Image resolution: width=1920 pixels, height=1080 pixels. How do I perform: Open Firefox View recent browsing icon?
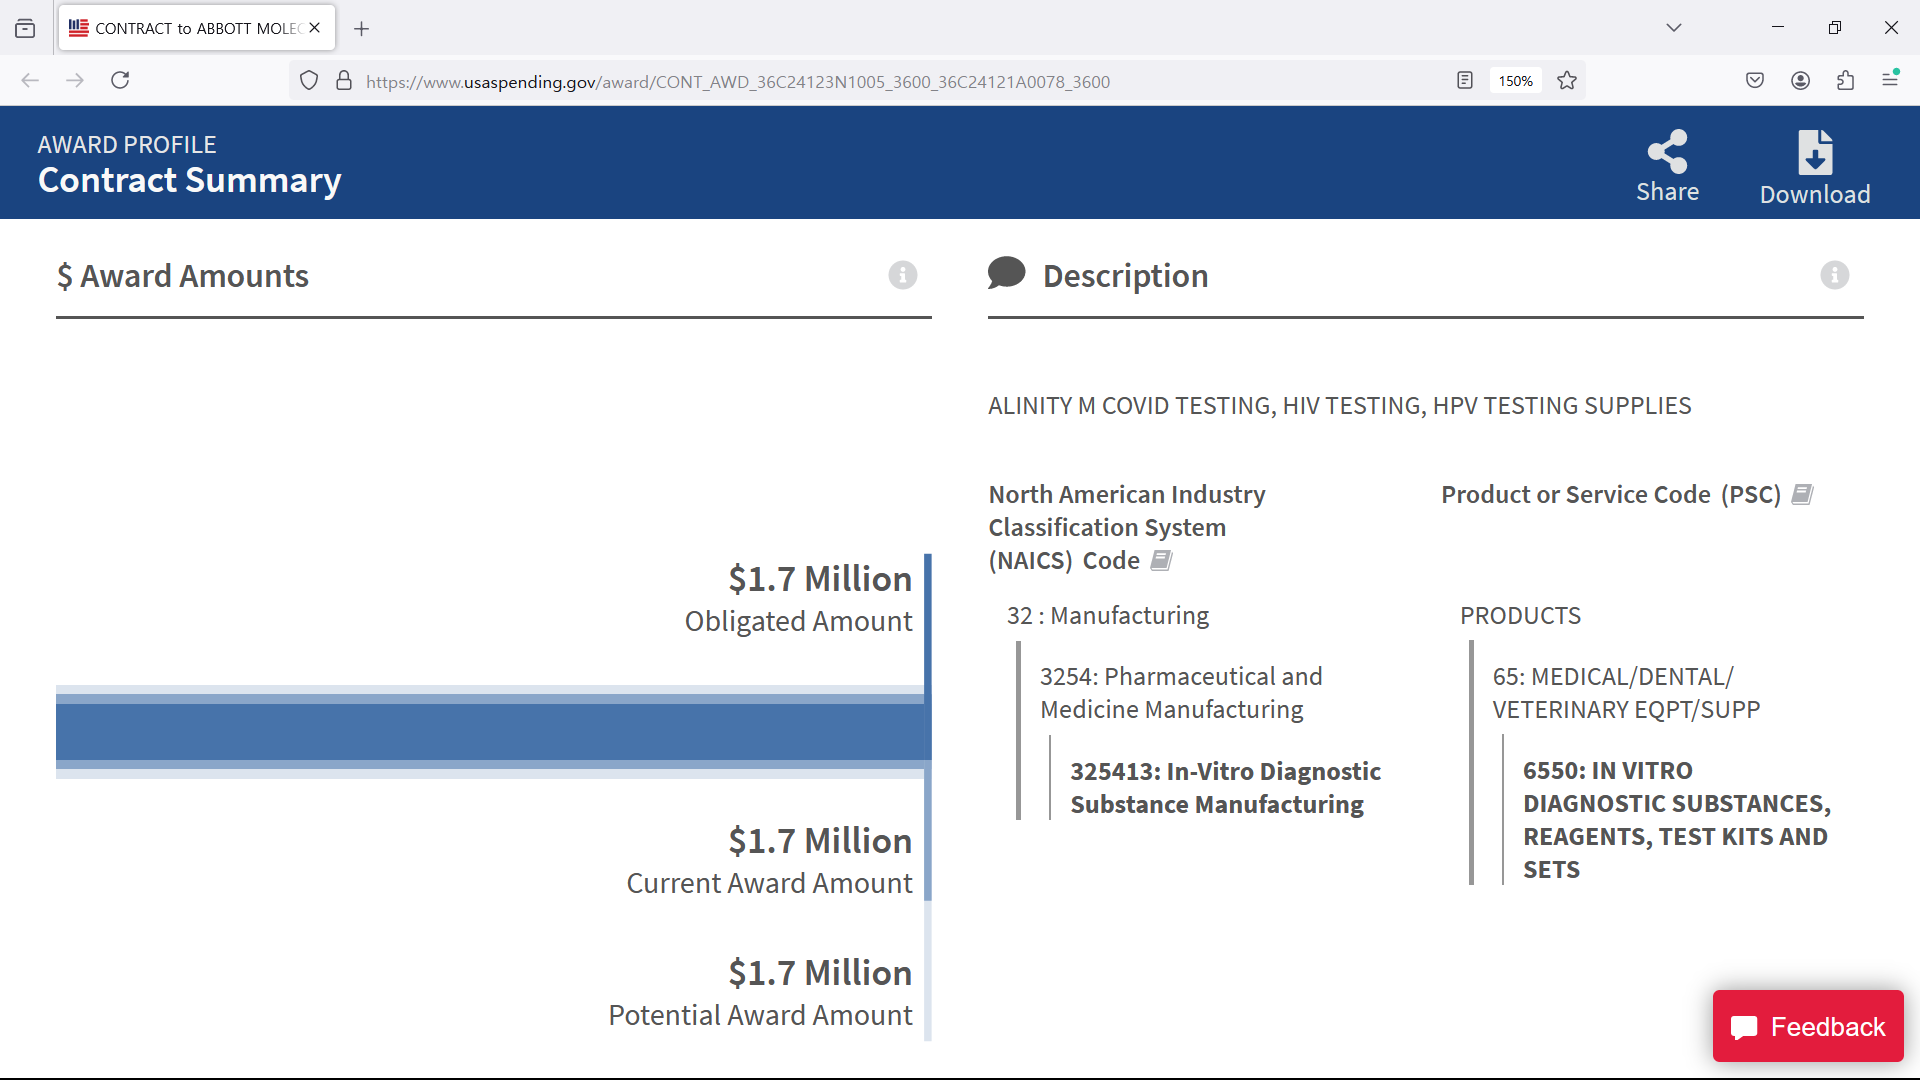[x=25, y=29]
